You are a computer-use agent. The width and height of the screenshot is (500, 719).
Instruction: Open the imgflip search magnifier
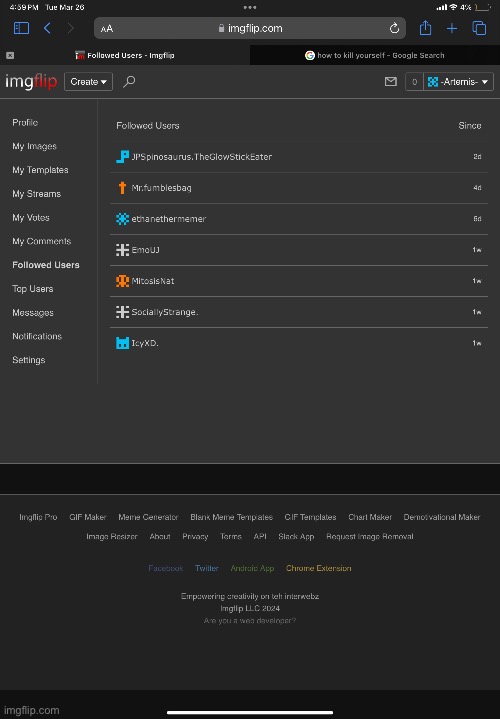coord(129,82)
